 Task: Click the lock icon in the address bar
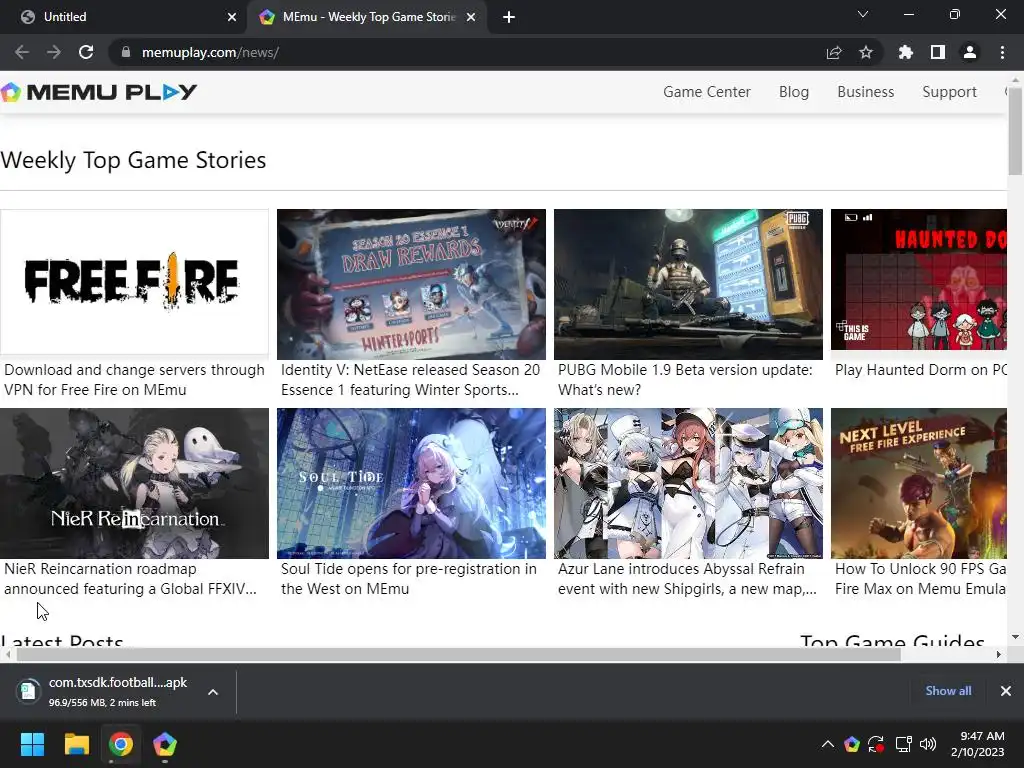pos(126,52)
